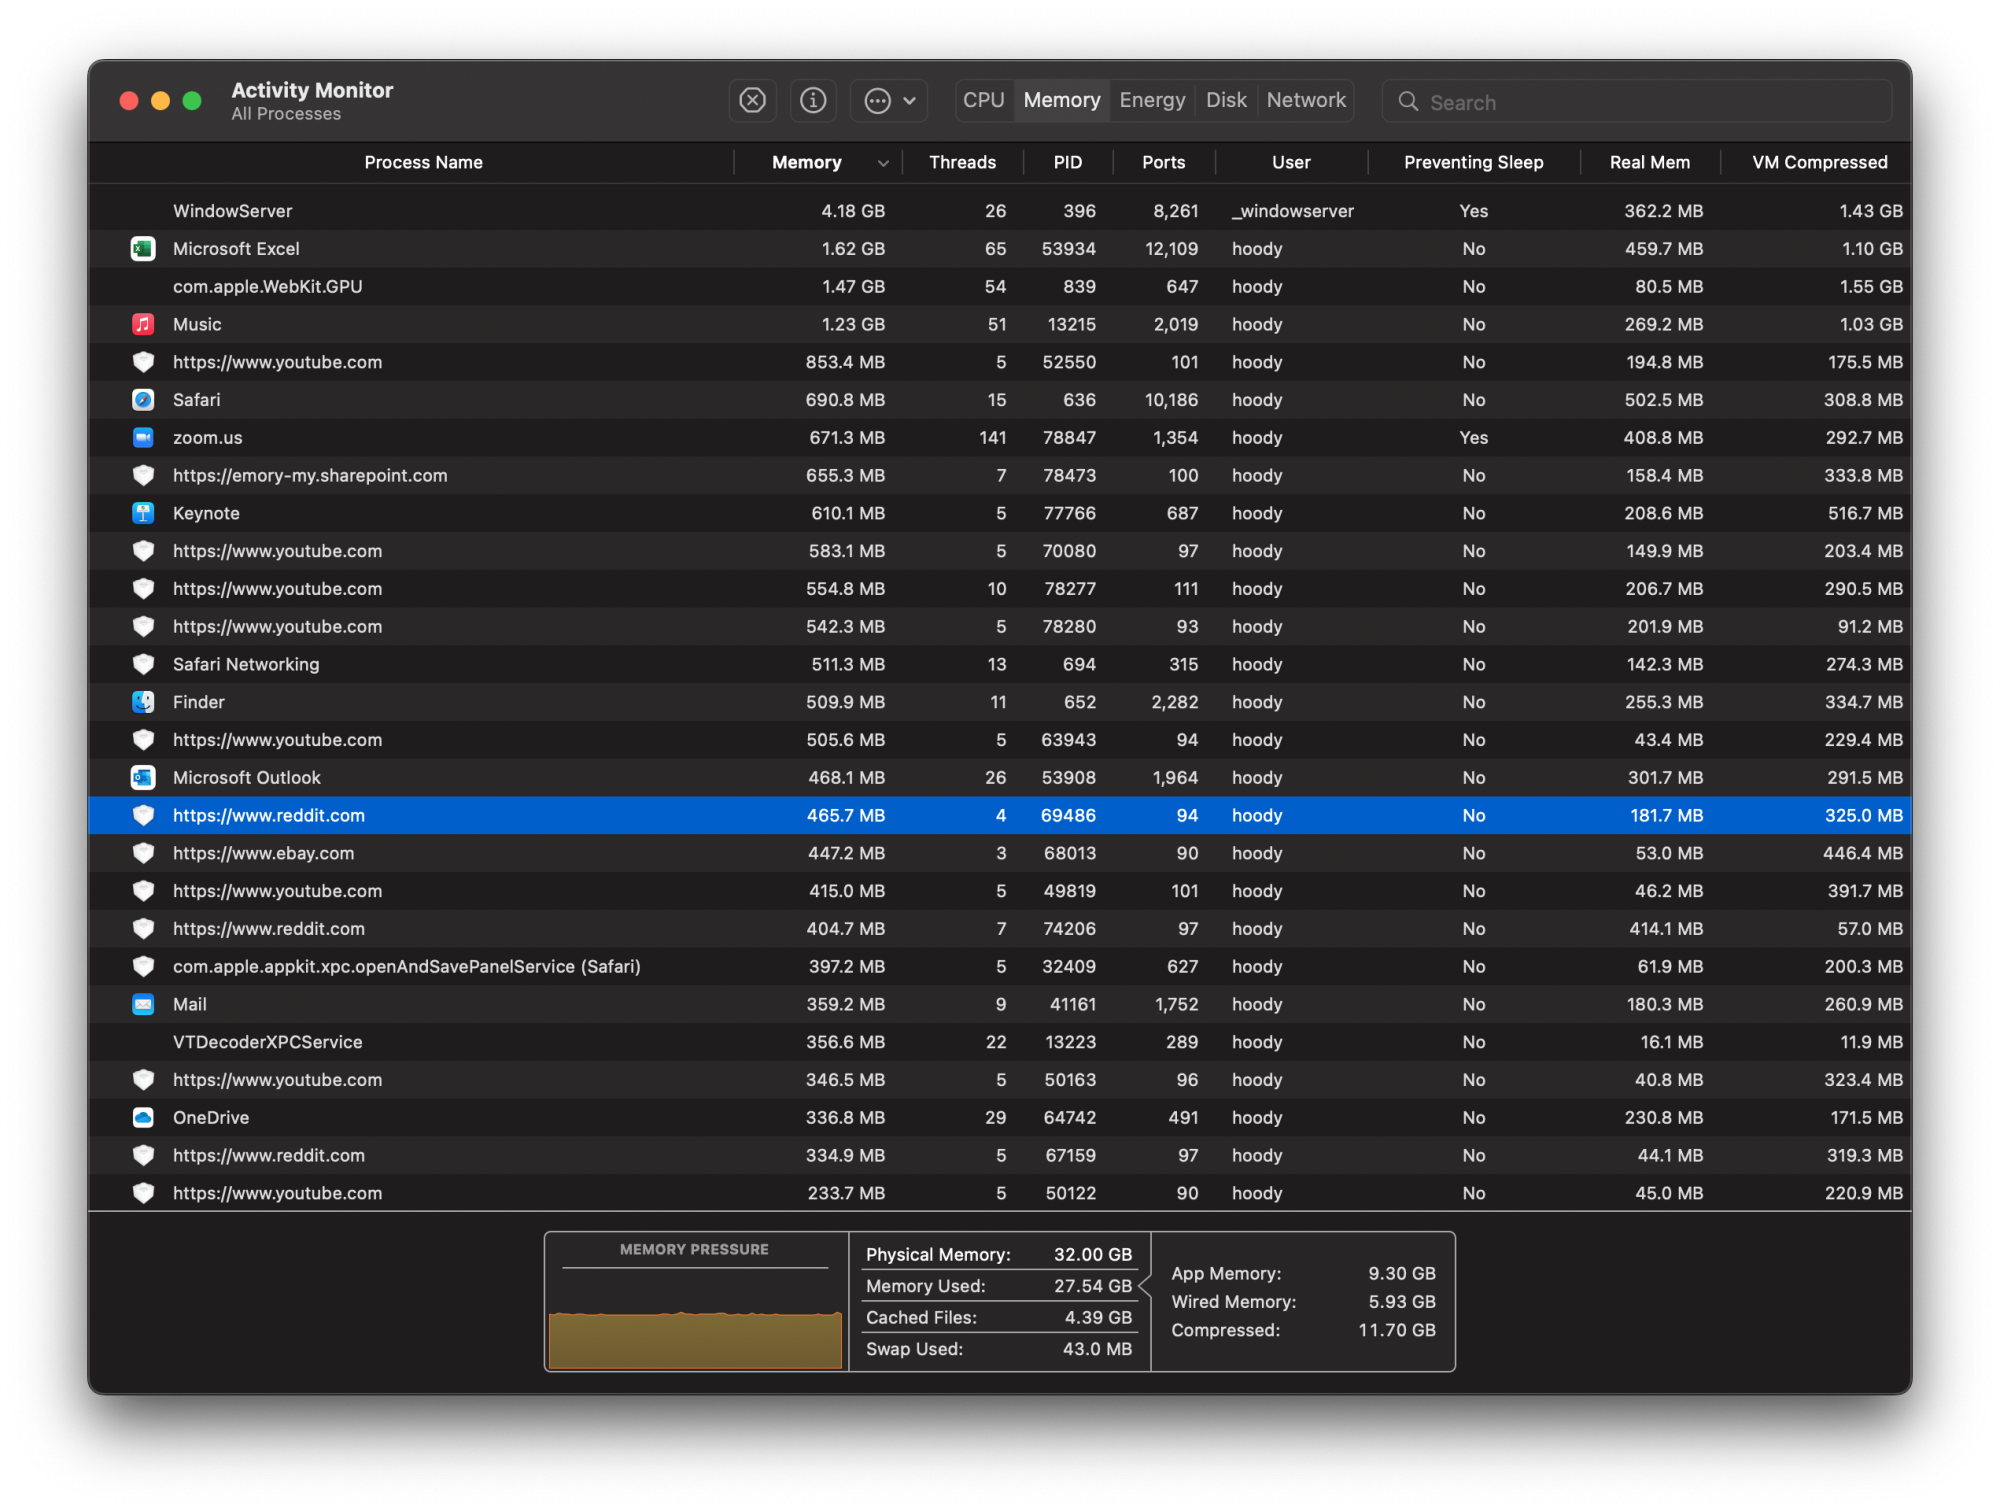Click the App Memory 9.30 GB value
This screenshot has height=1511, width=2000.
[x=1402, y=1273]
